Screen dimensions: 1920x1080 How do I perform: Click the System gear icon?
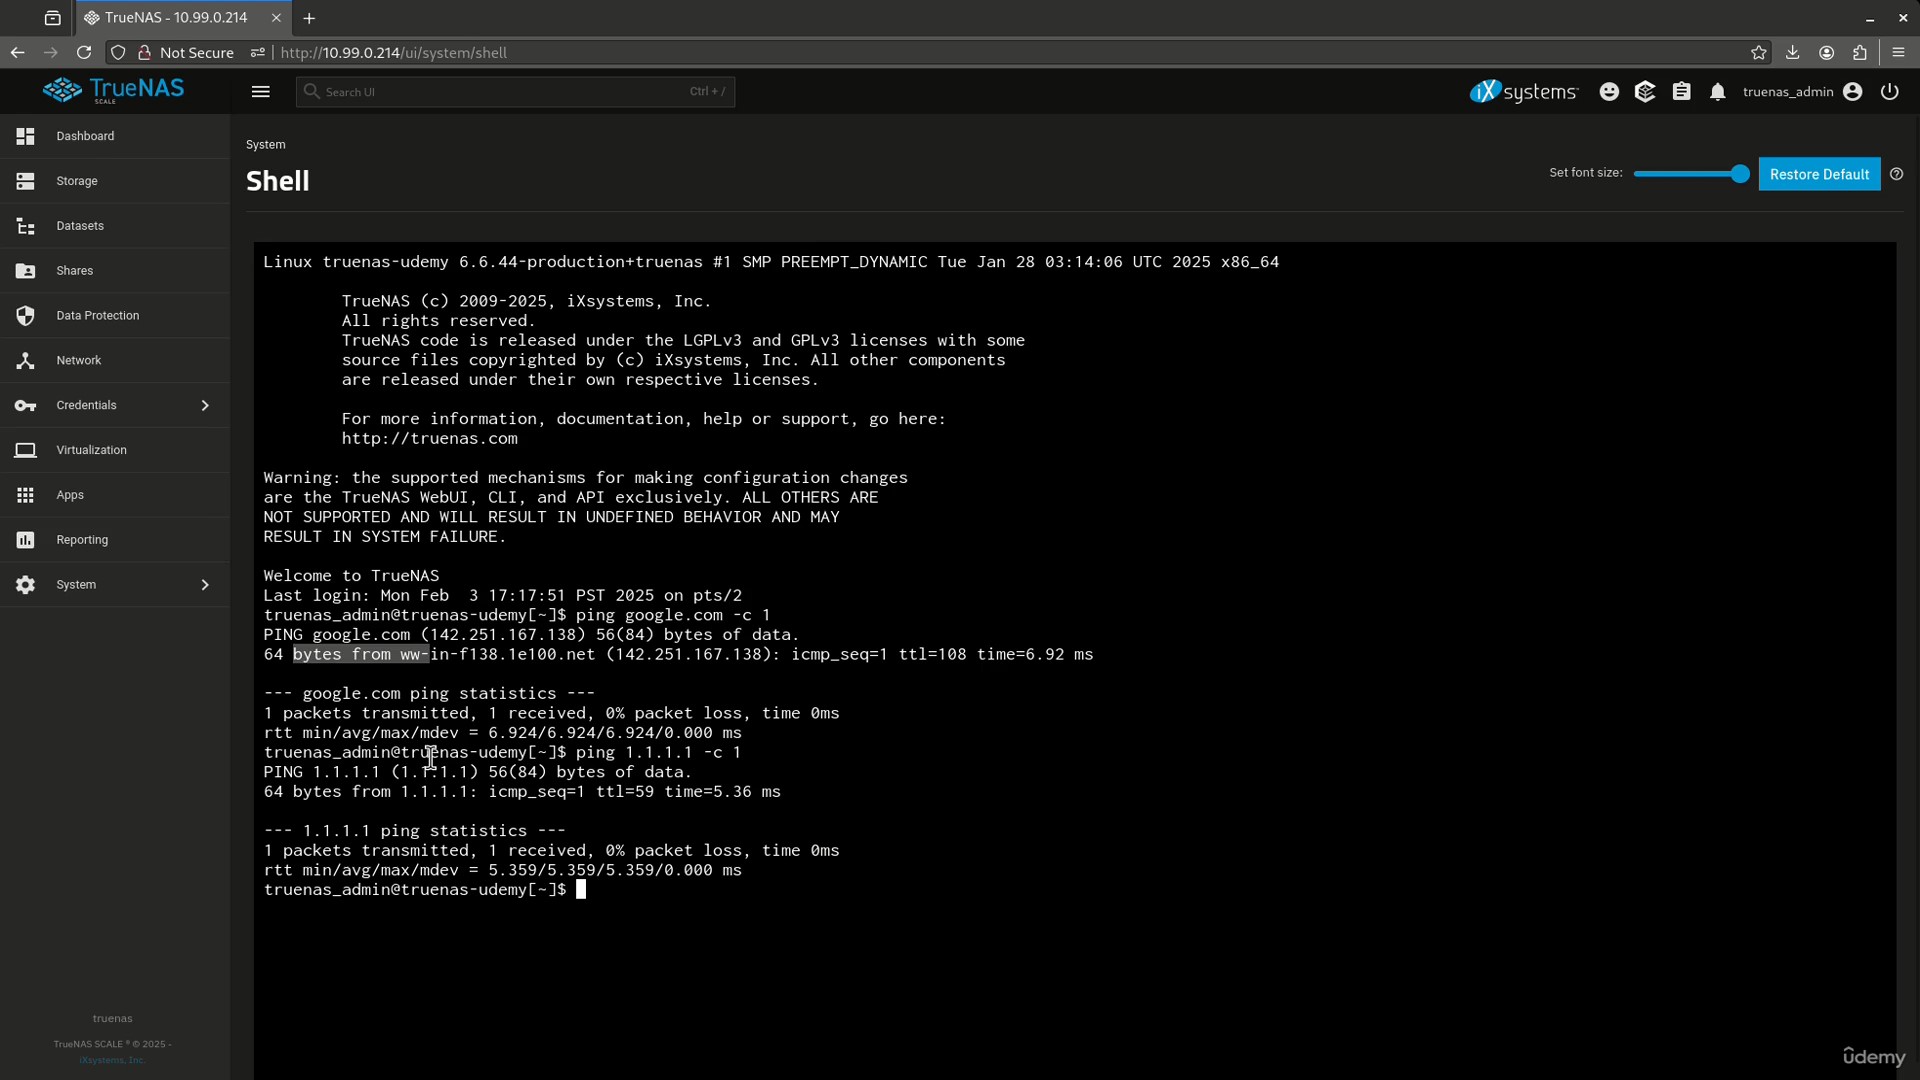pyautogui.click(x=25, y=585)
